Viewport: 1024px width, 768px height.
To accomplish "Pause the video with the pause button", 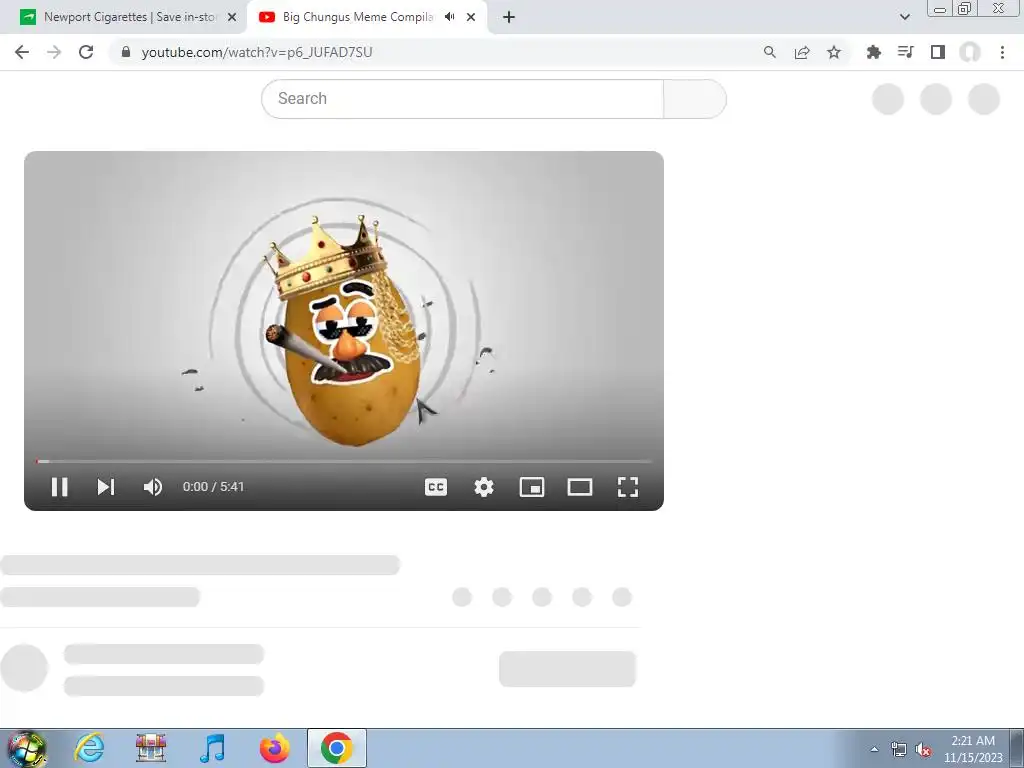I will tap(59, 487).
